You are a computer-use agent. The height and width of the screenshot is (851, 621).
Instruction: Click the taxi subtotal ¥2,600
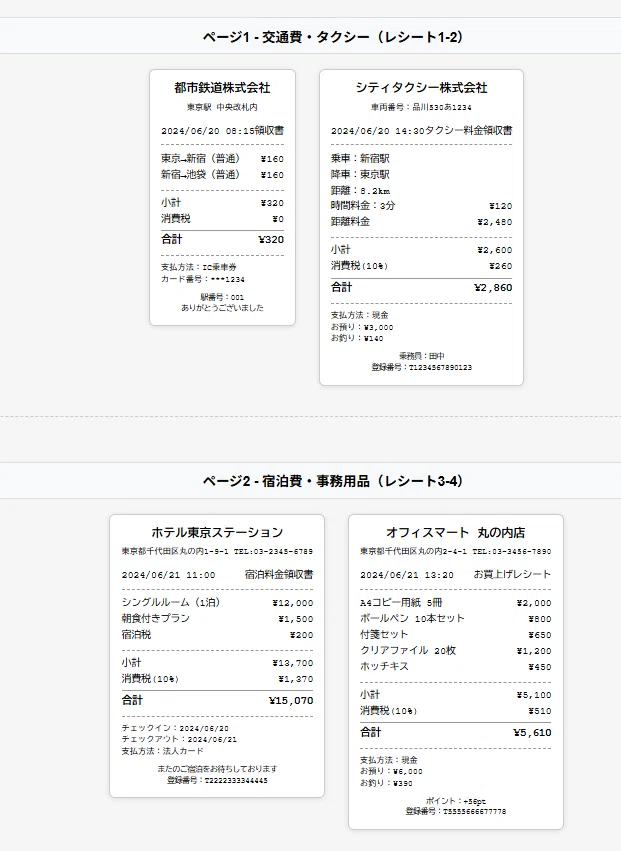[495, 250]
